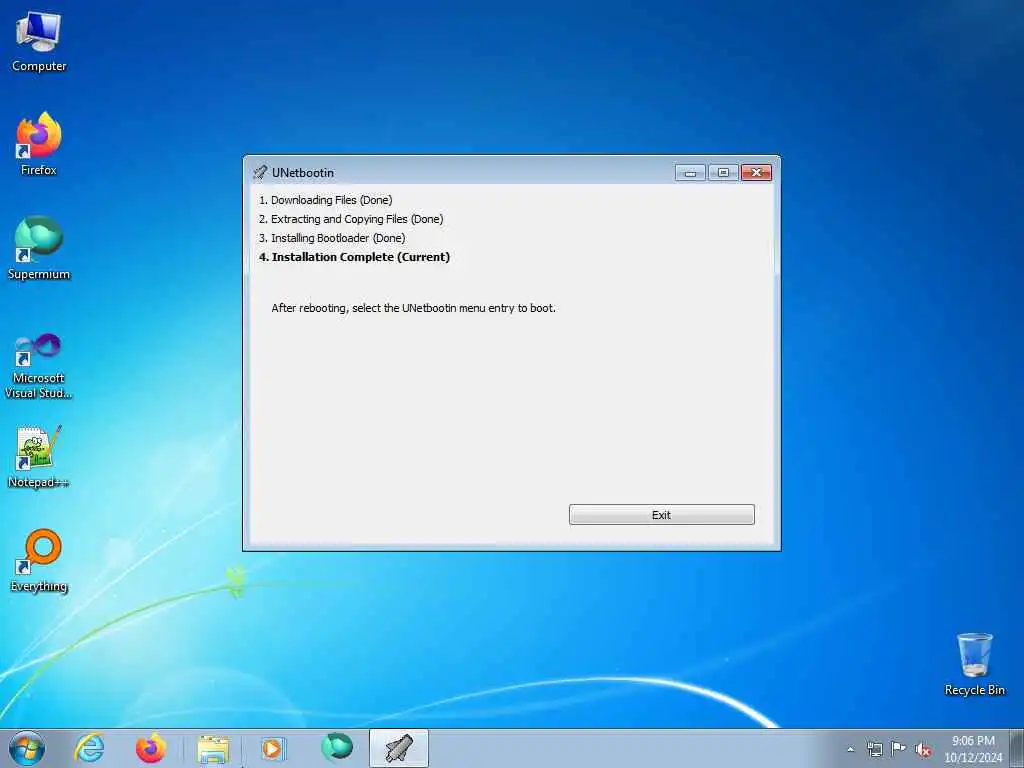1024x768 pixels.
Task: Click the muted volume tray icon
Action: coord(923,750)
